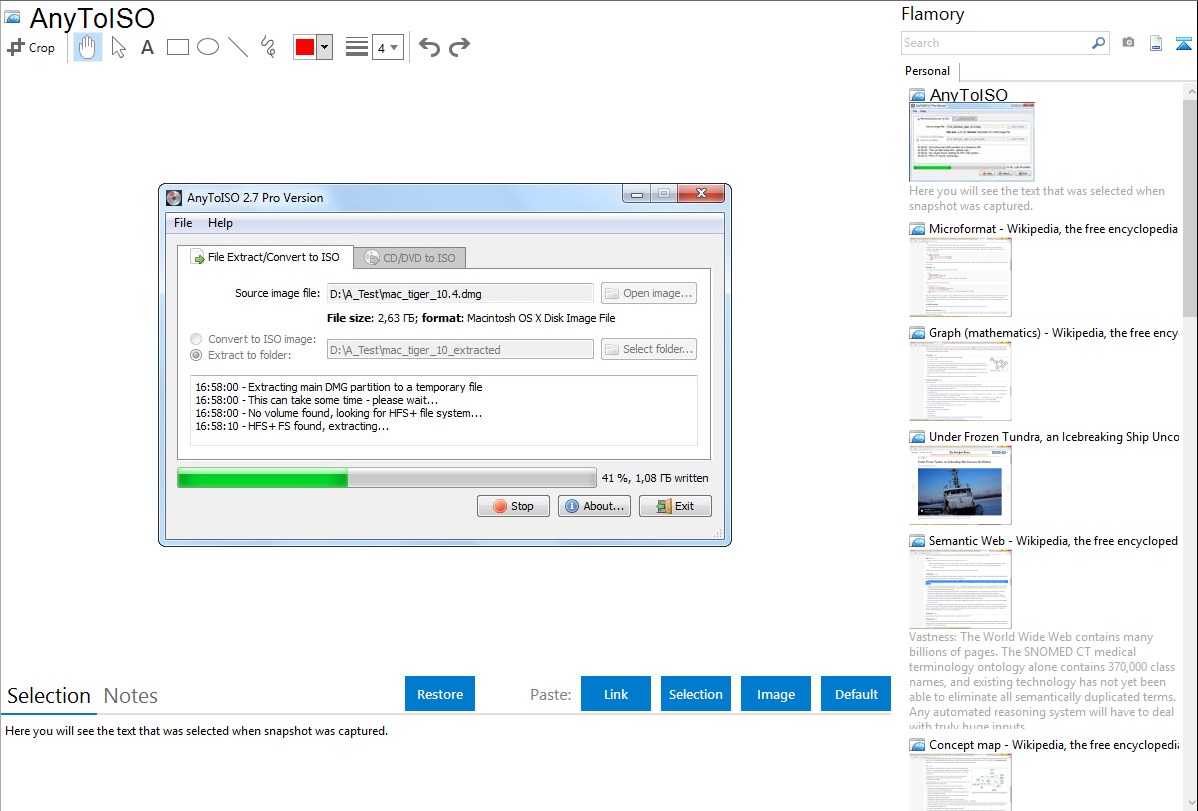Click the search magnifier icon
This screenshot has height=811, width=1198.
[x=1099, y=43]
